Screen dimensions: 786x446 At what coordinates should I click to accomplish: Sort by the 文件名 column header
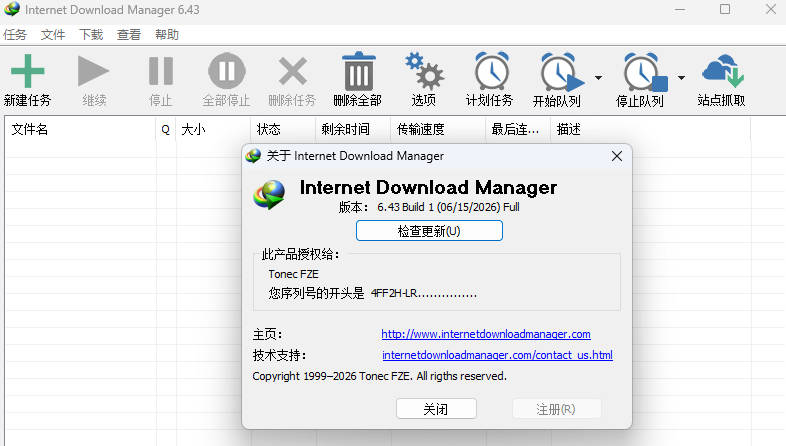80,130
